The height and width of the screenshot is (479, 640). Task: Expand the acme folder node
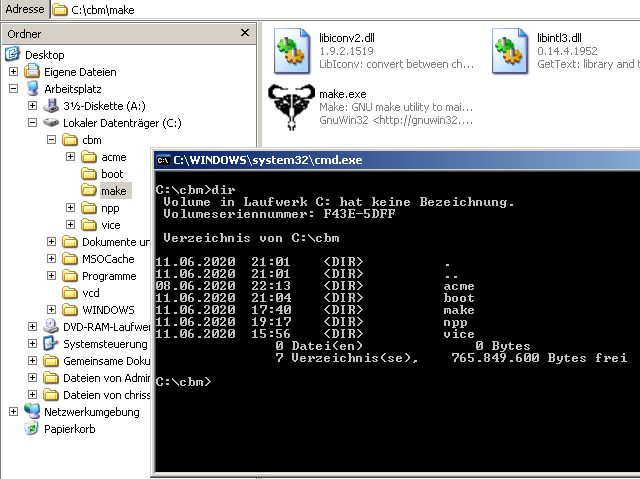coord(70,157)
